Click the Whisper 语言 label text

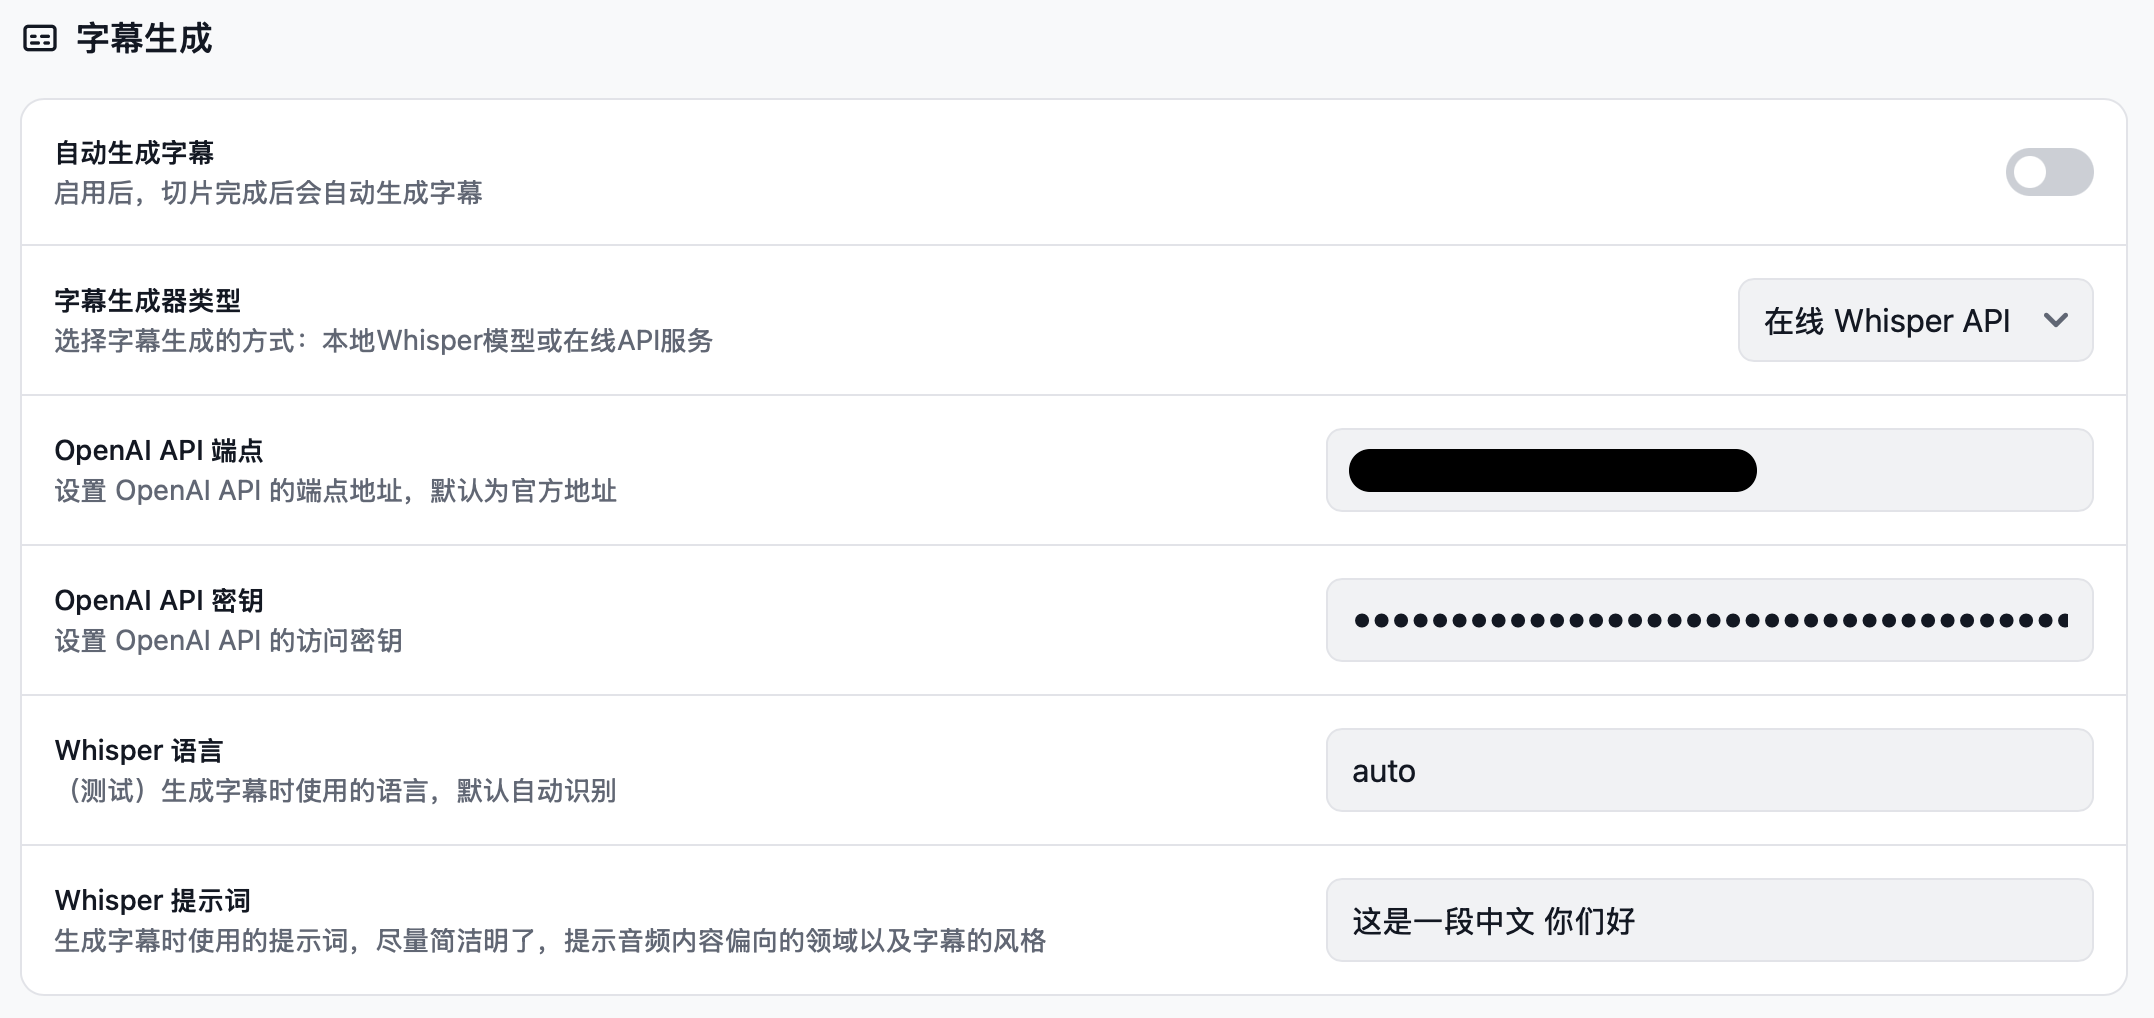tap(139, 751)
